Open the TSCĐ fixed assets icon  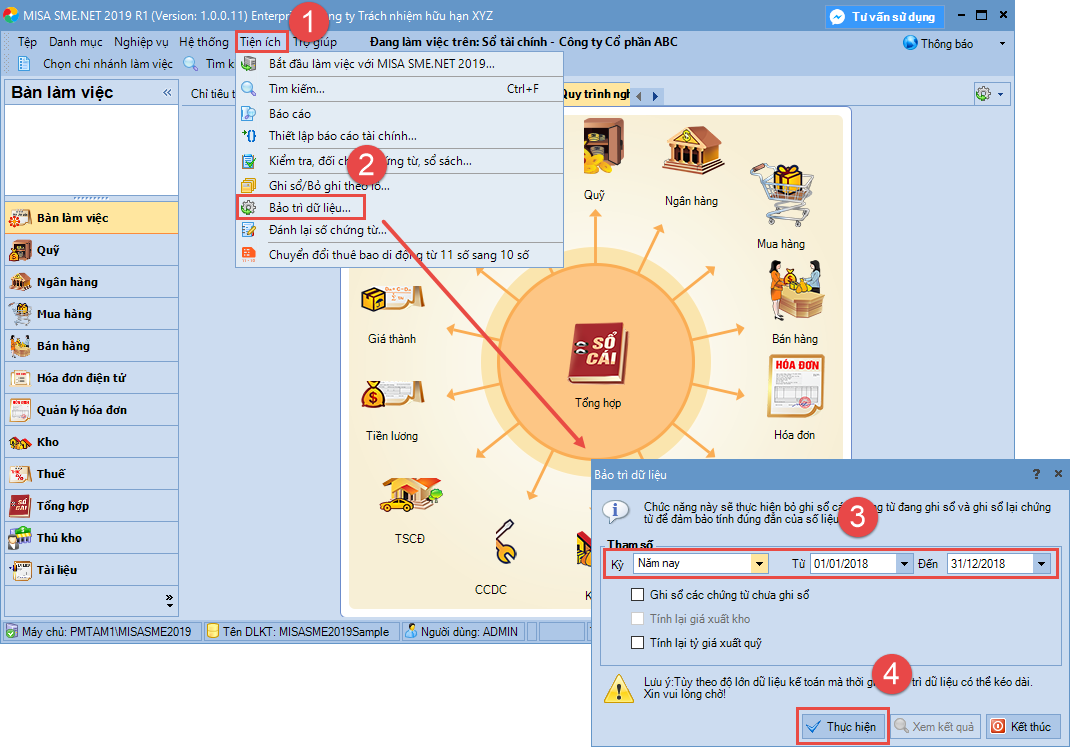coord(410,497)
